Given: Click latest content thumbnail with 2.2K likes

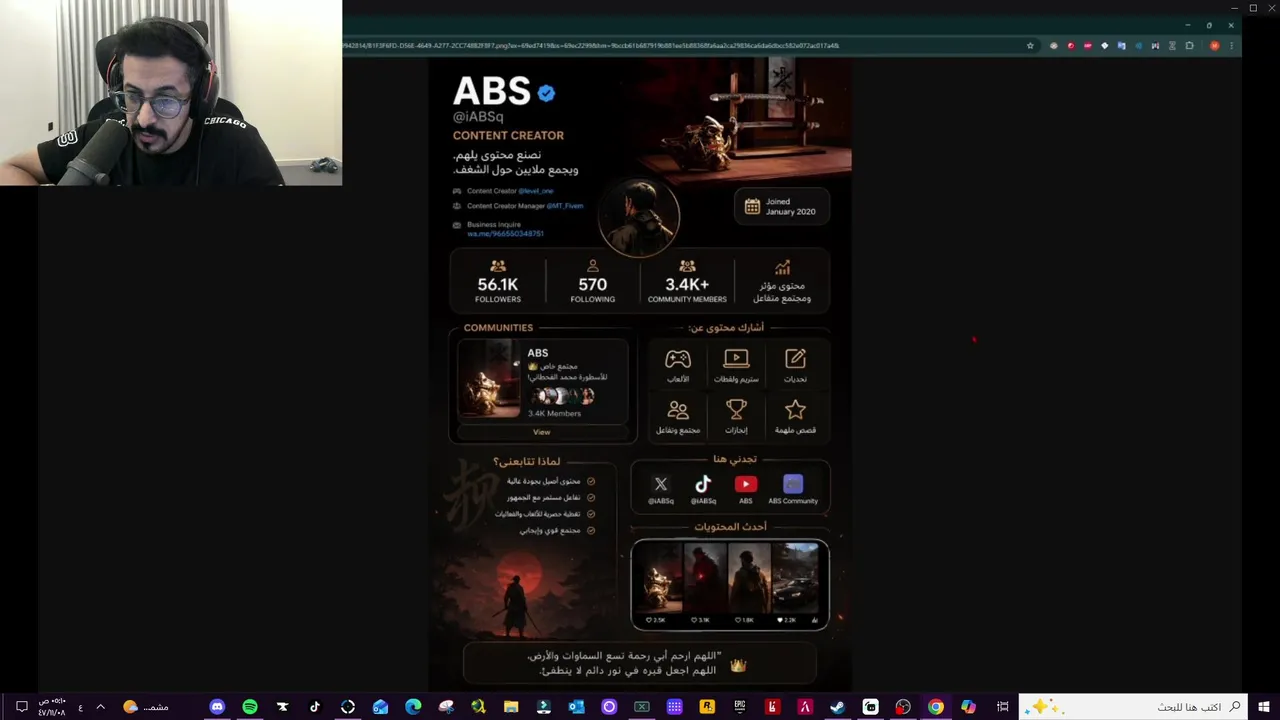Looking at the screenshot, I should (797, 577).
